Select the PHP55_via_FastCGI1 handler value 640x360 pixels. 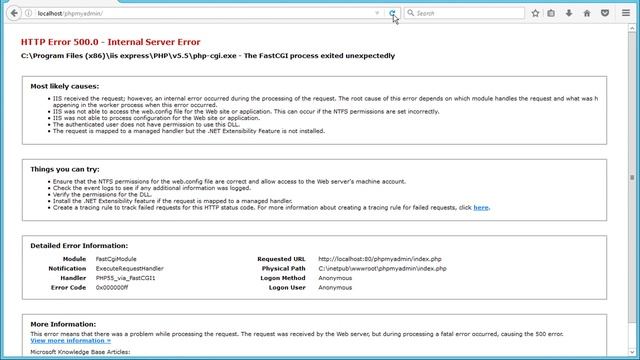click(125, 278)
